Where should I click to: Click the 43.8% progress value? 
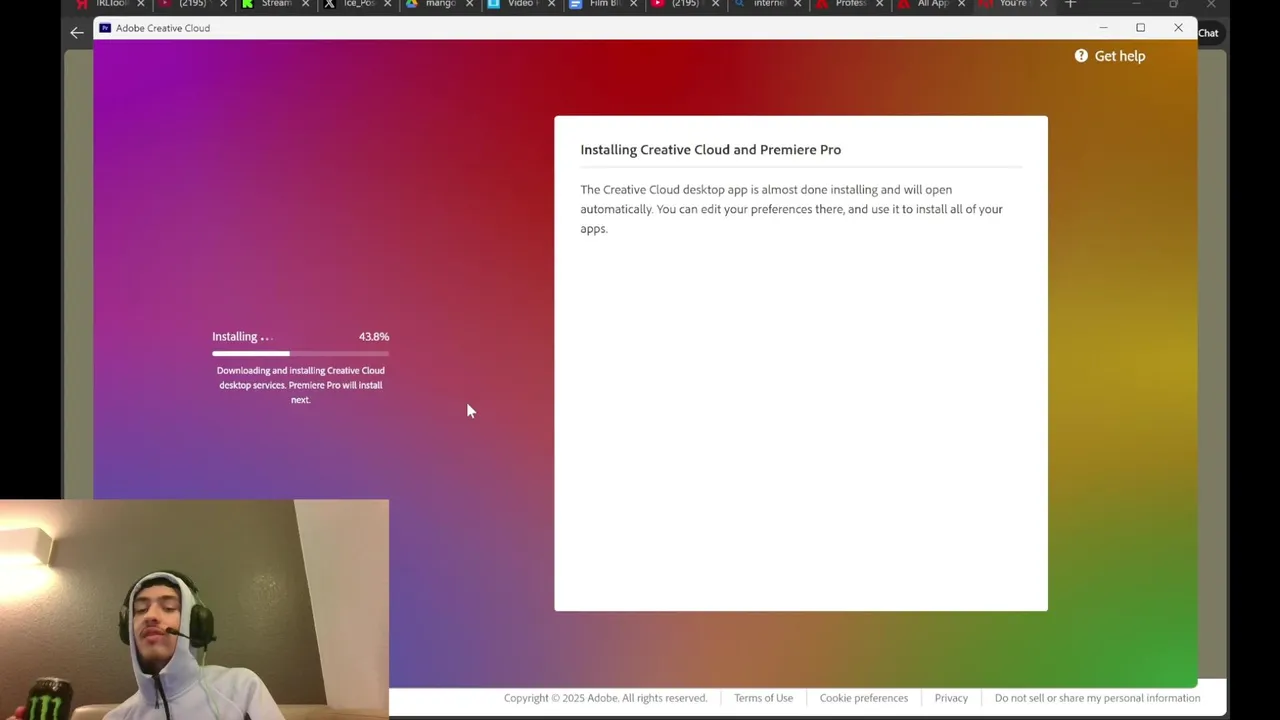click(374, 337)
